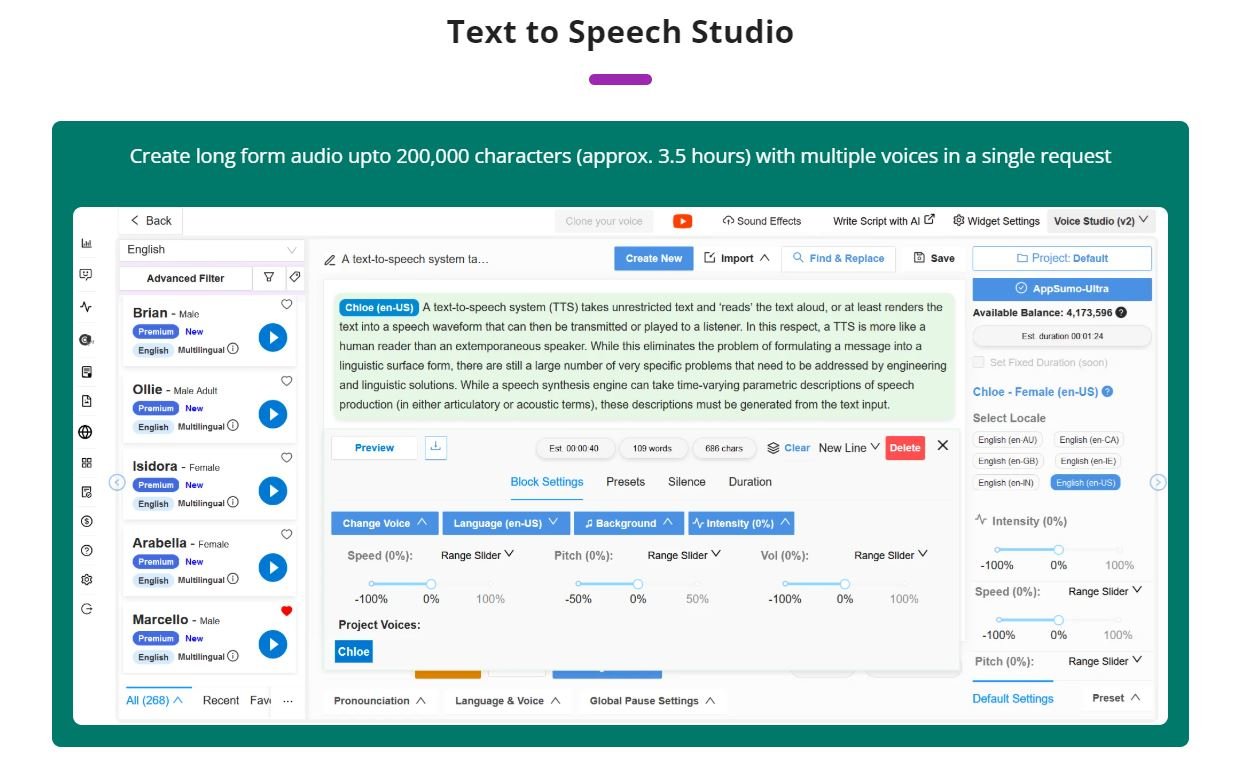The image size is (1241, 779).
Task: Click the funnel filter icon
Action: pos(269,278)
